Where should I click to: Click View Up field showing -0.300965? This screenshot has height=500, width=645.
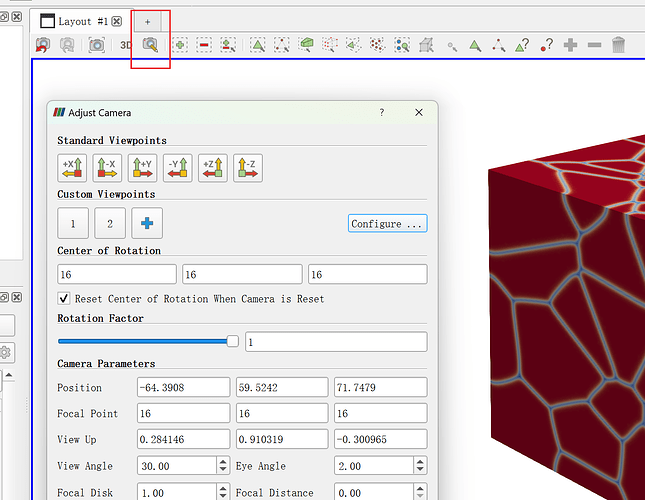coord(381,439)
